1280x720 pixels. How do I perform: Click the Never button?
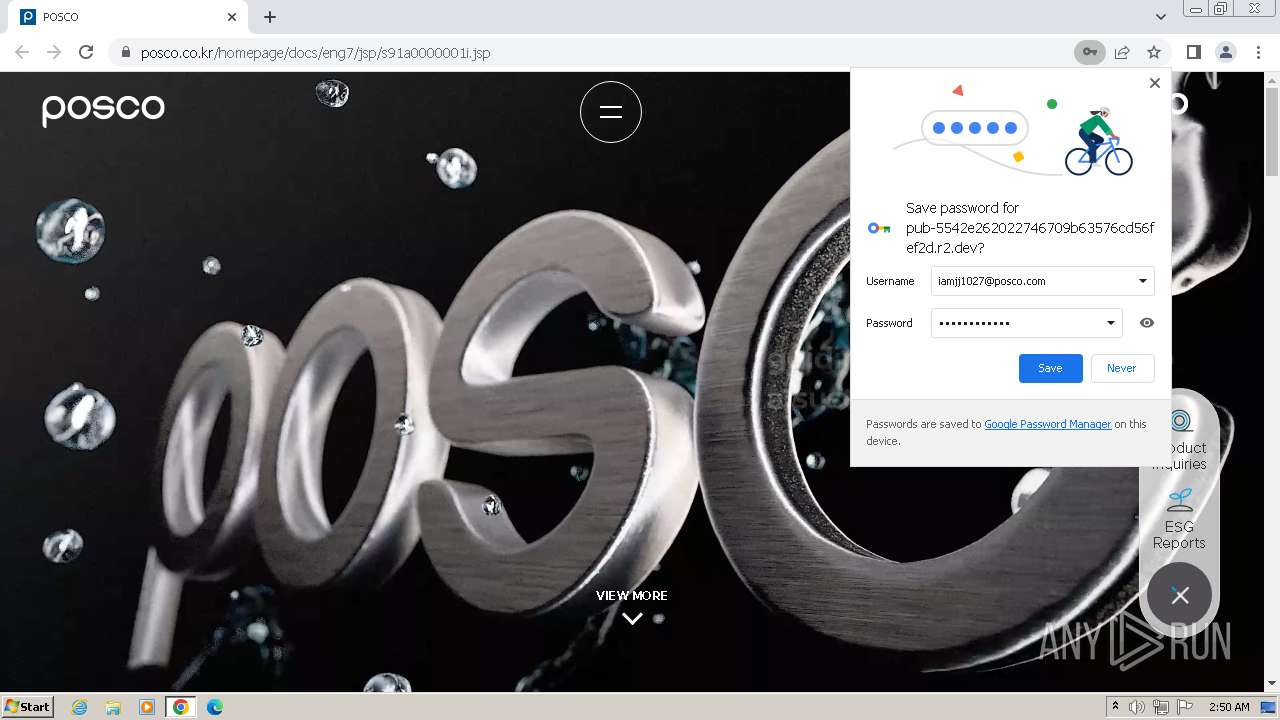1122,368
